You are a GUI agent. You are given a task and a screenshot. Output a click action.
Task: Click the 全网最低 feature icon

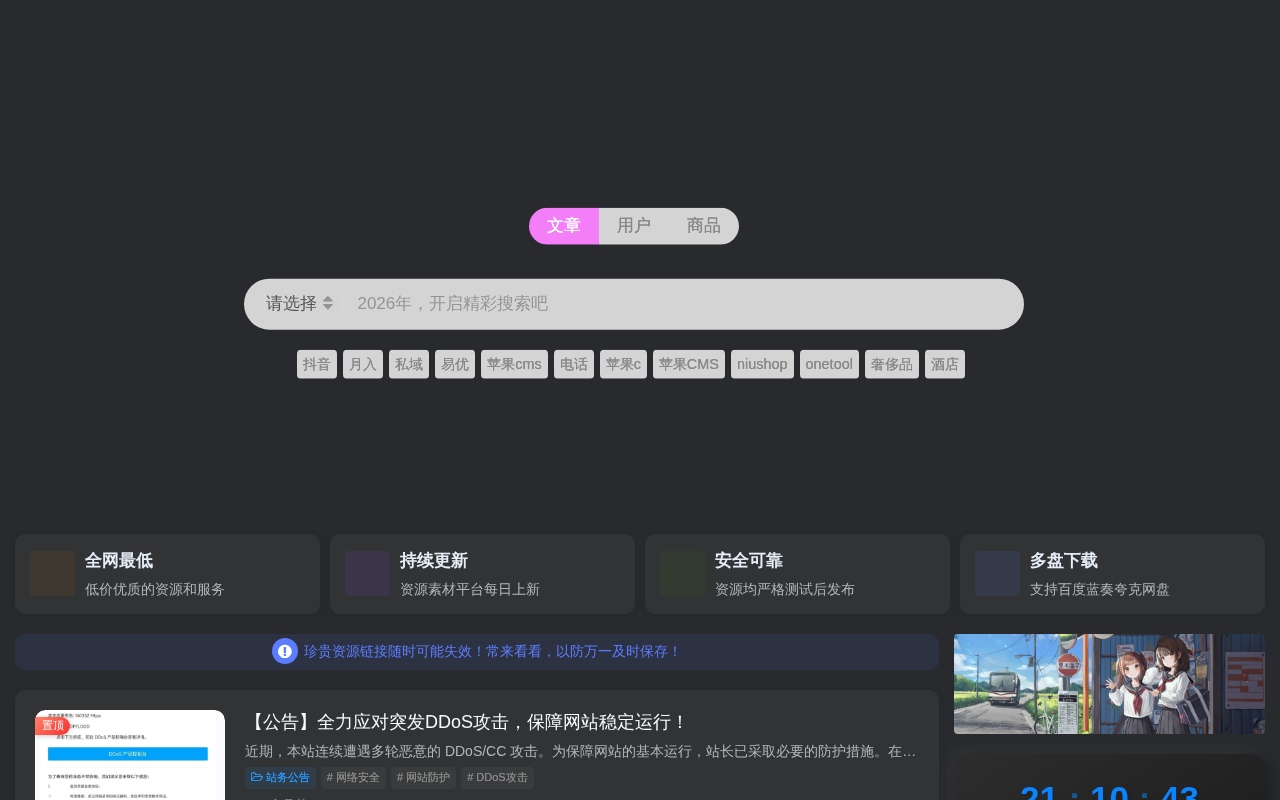point(52,574)
